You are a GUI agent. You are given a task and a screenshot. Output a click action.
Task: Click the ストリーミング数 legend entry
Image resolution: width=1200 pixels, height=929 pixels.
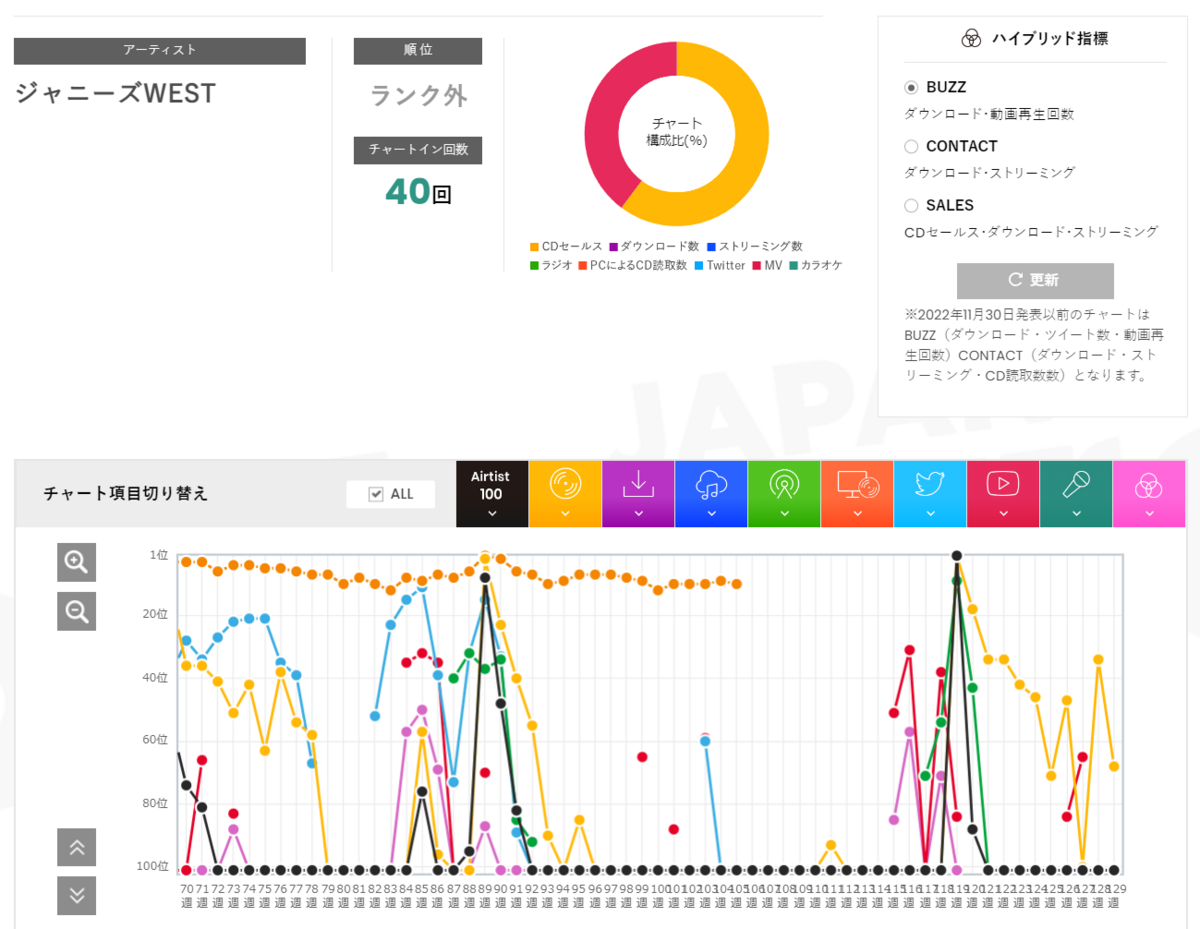(x=754, y=246)
